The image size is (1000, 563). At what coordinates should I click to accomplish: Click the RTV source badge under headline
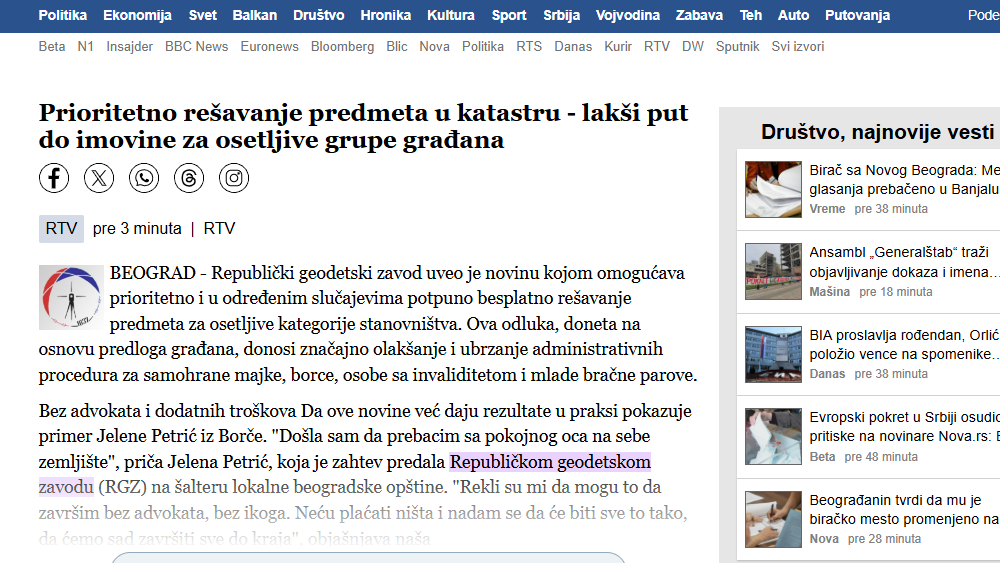coord(61,229)
